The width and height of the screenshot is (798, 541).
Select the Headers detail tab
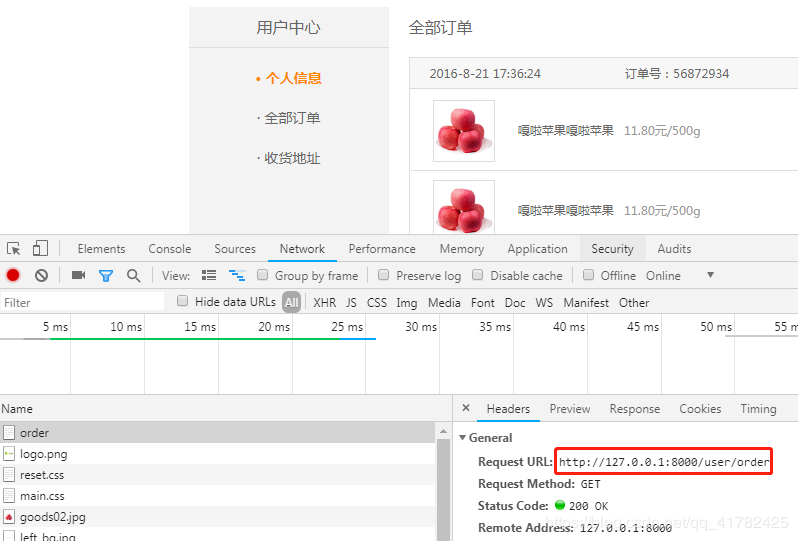click(x=508, y=409)
